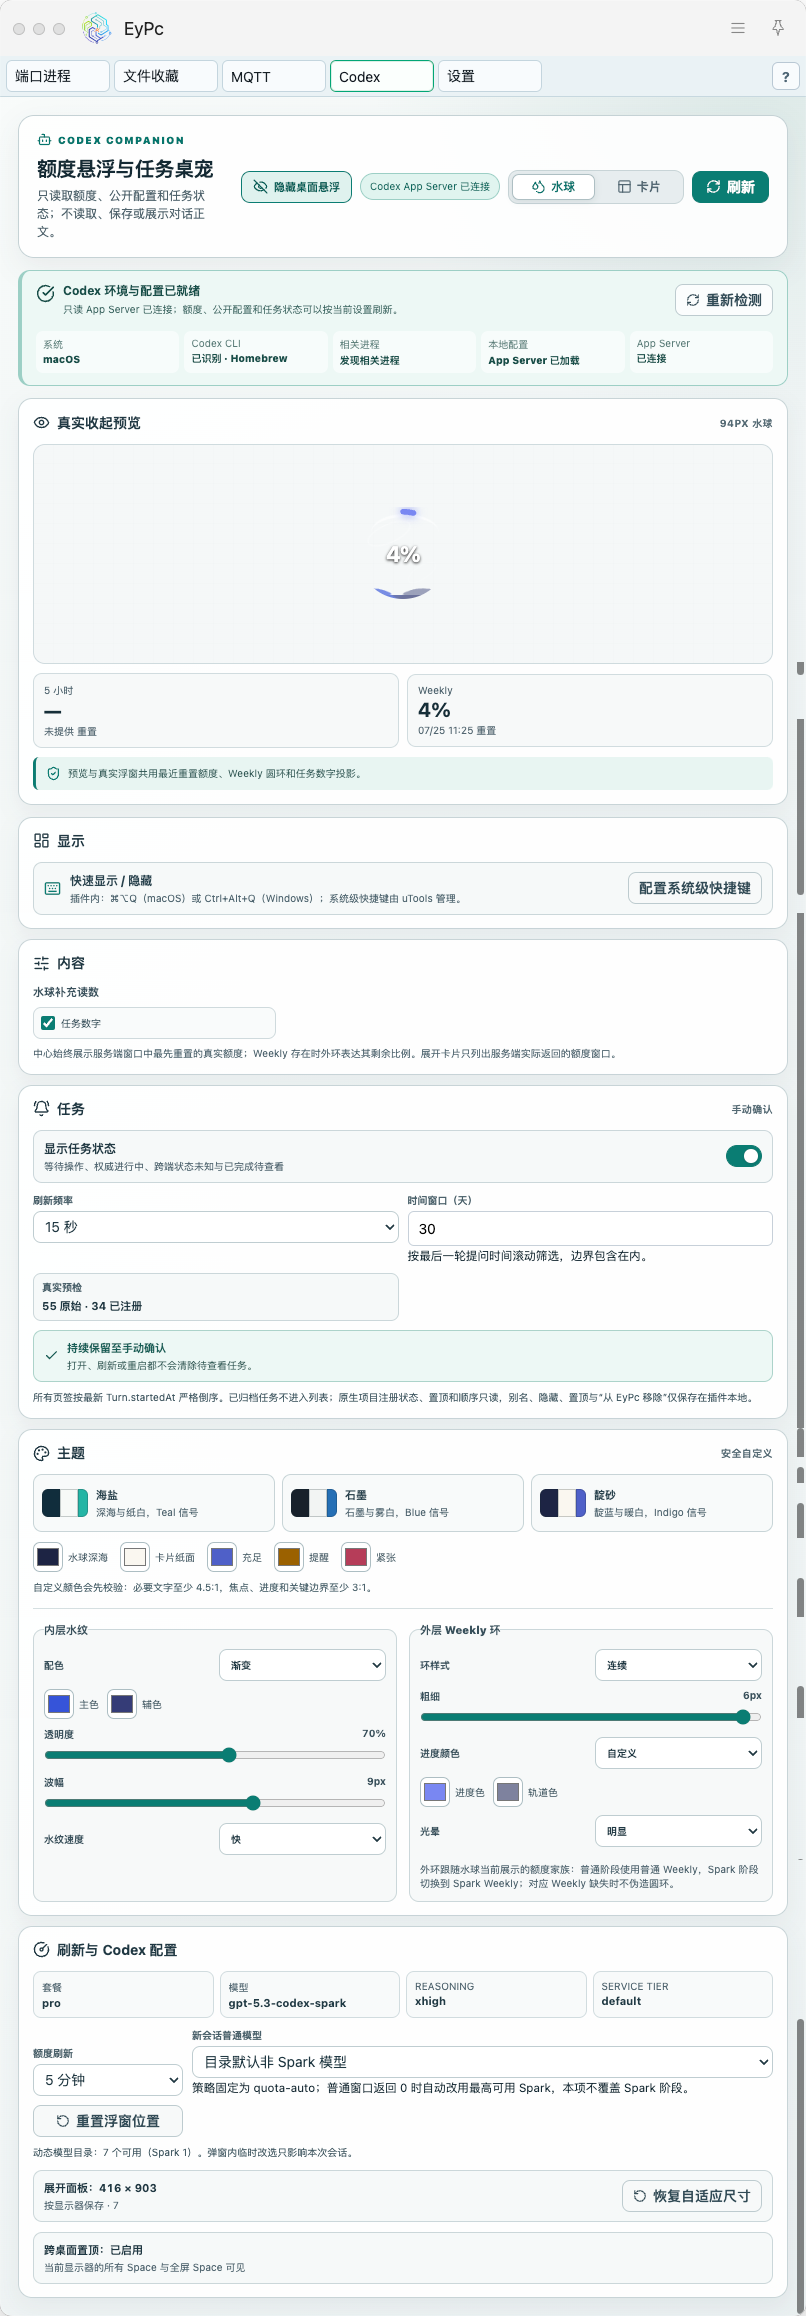Click the gauge icon beside 刷新与 Codex 配置

click(41, 1950)
